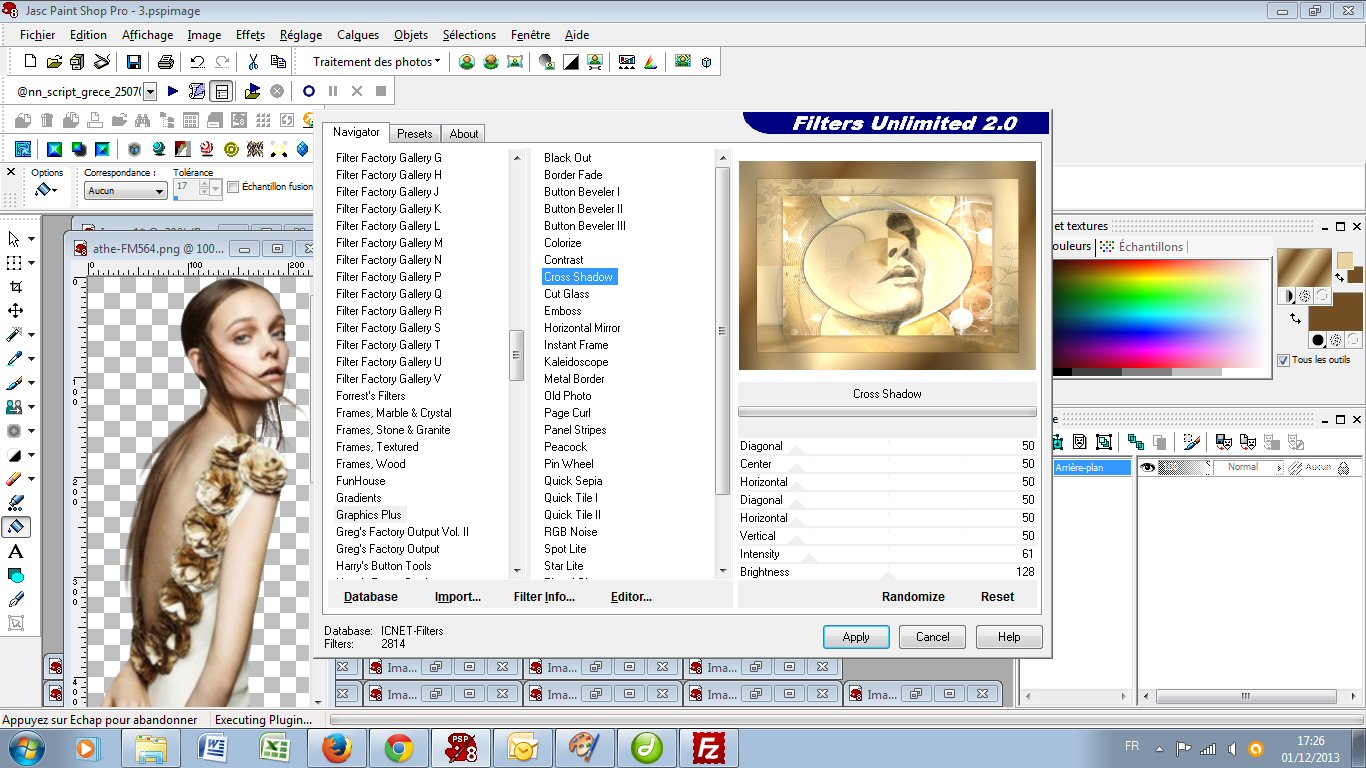Viewport: 1366px width, 768px height.
Task: Toggle the script output palette button
Action: [x=221, y=91]
